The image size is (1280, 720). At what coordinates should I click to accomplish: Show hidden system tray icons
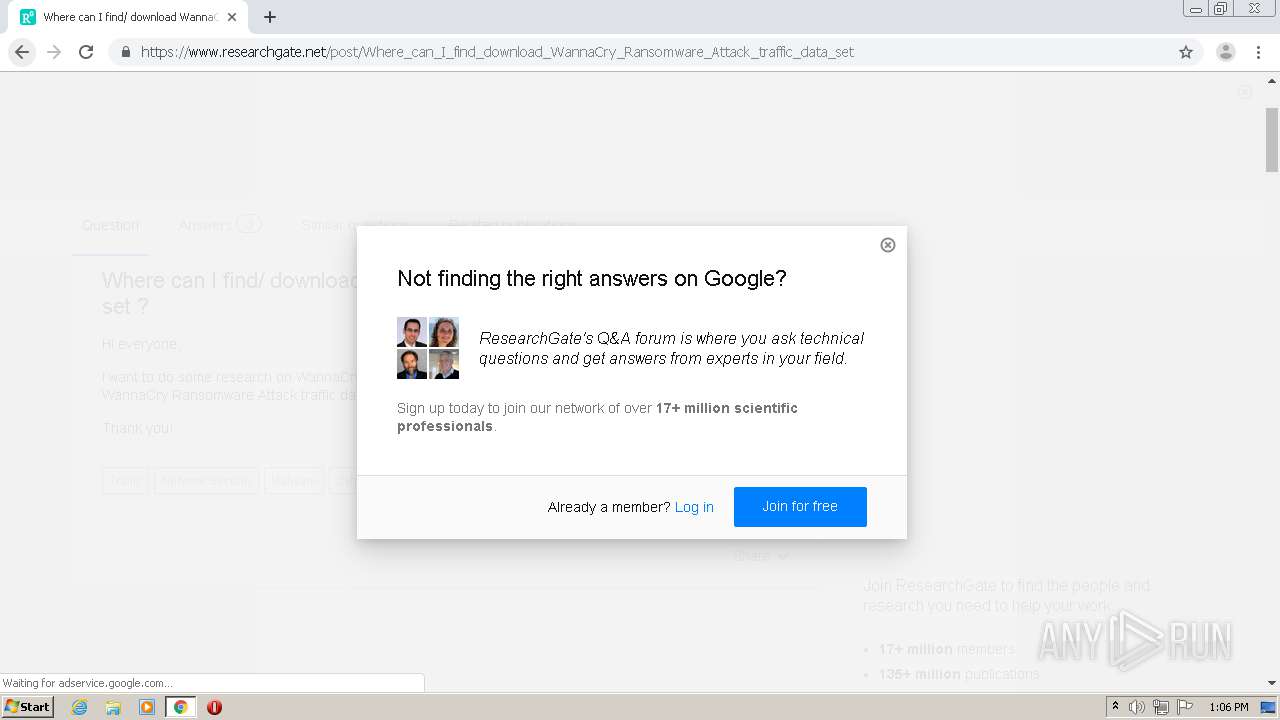[x=1115, y=707]
